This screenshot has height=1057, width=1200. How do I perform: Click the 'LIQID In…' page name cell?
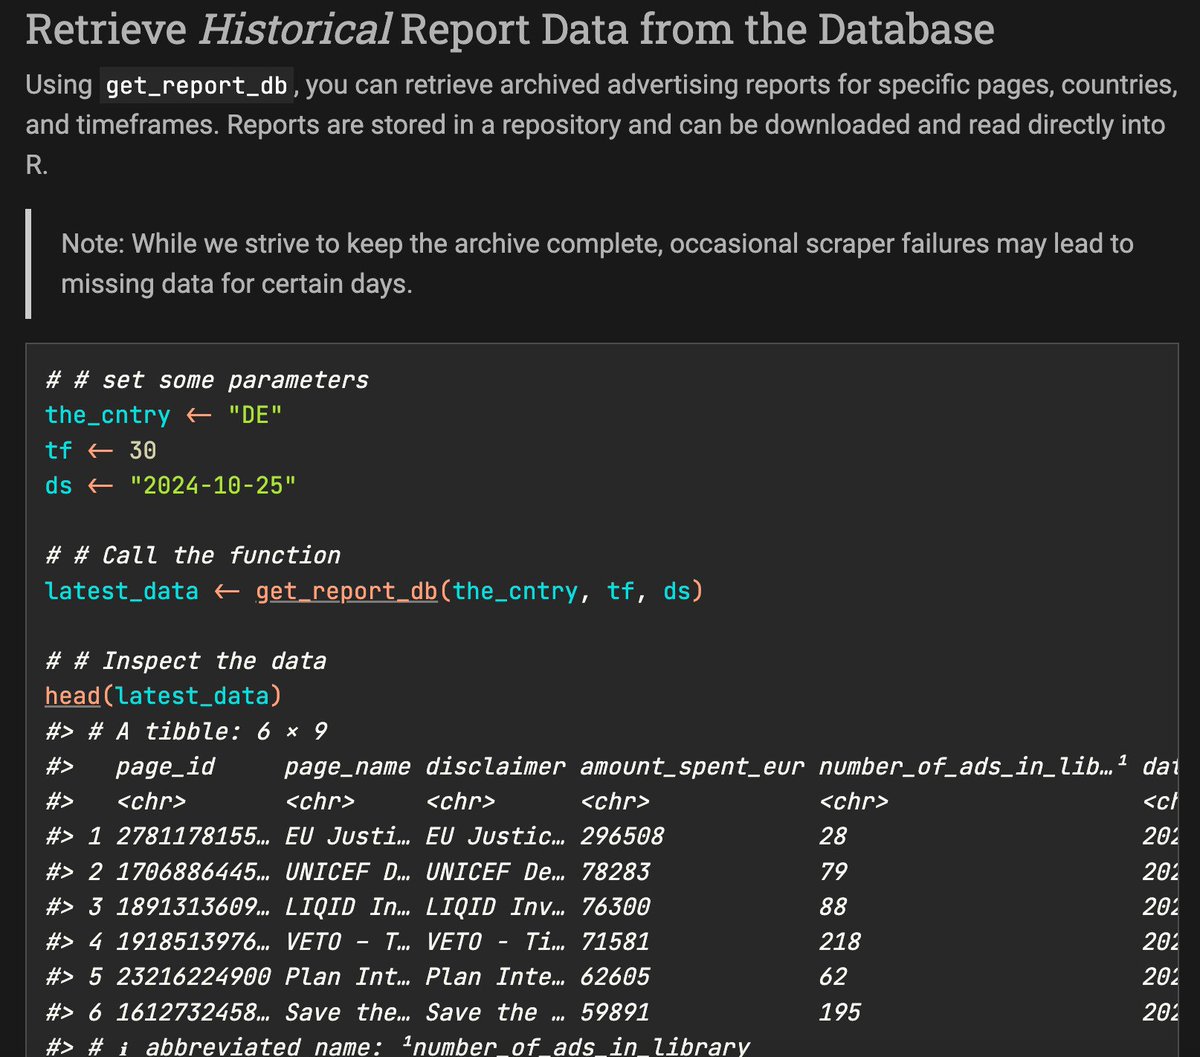click(347, 906)
